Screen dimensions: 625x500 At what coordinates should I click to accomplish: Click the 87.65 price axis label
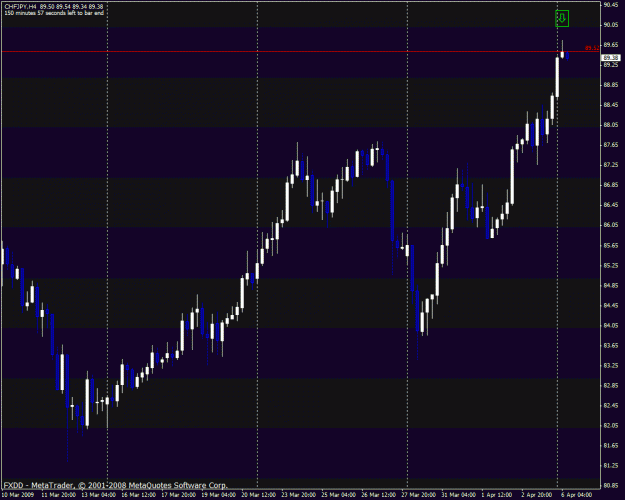point(611,145)
